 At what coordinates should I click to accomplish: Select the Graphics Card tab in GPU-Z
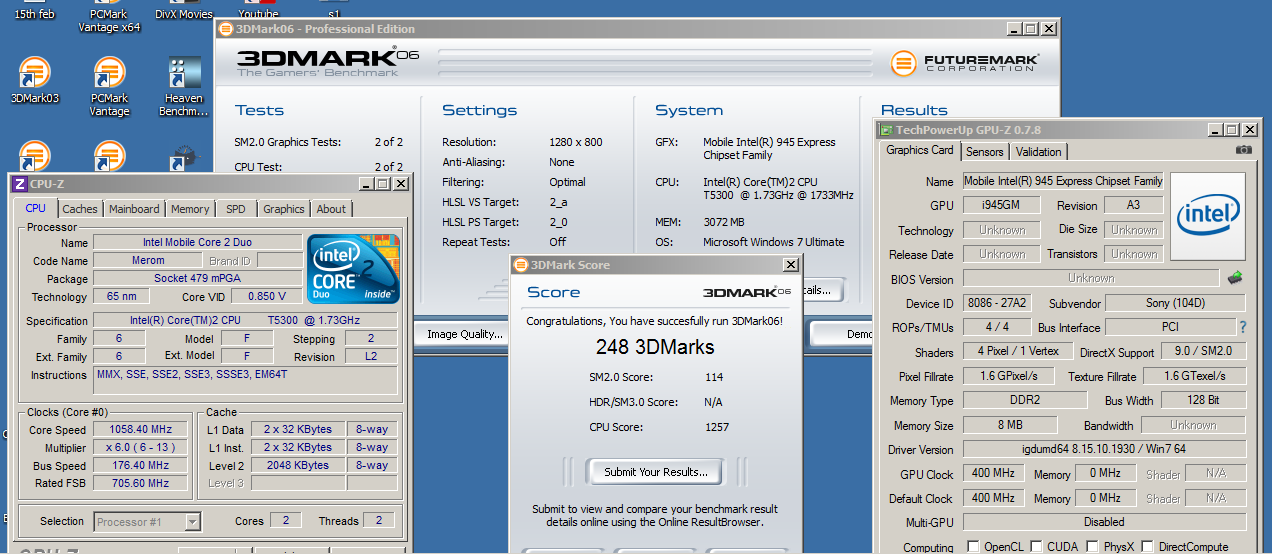point(920,150)
